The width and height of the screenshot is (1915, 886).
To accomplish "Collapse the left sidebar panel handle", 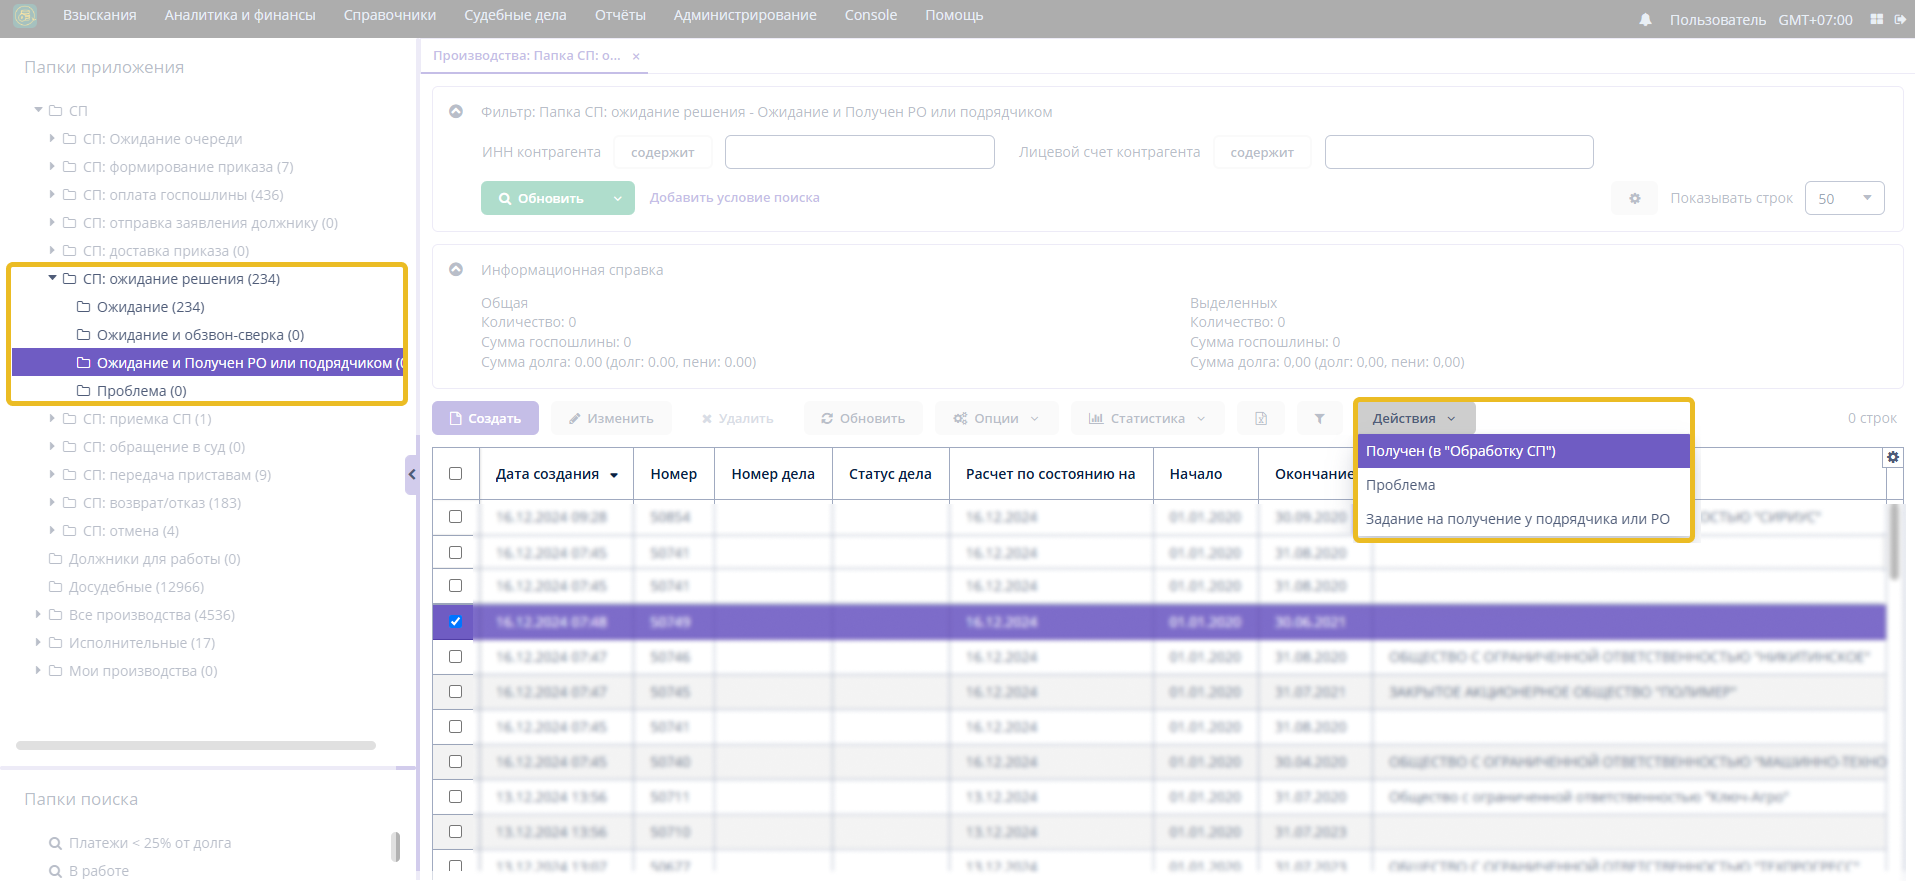I will tap(411, 475).
